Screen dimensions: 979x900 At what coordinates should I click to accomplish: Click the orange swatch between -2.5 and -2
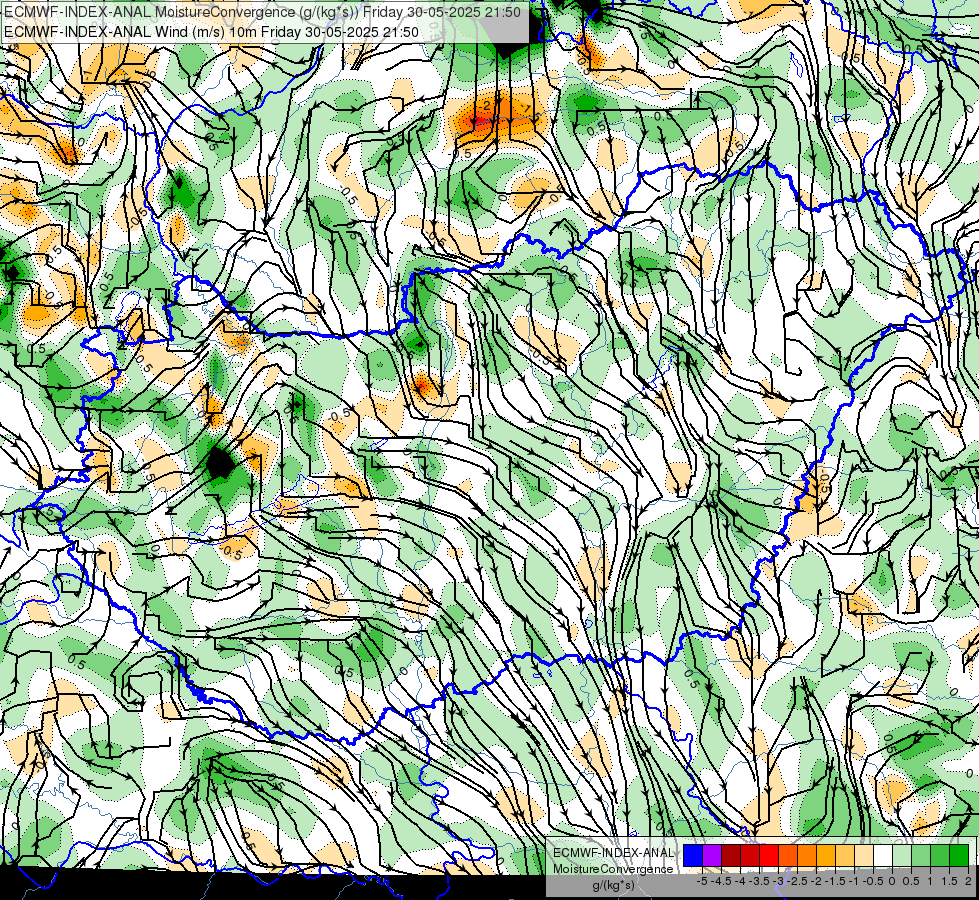click(x=807, y=855)
